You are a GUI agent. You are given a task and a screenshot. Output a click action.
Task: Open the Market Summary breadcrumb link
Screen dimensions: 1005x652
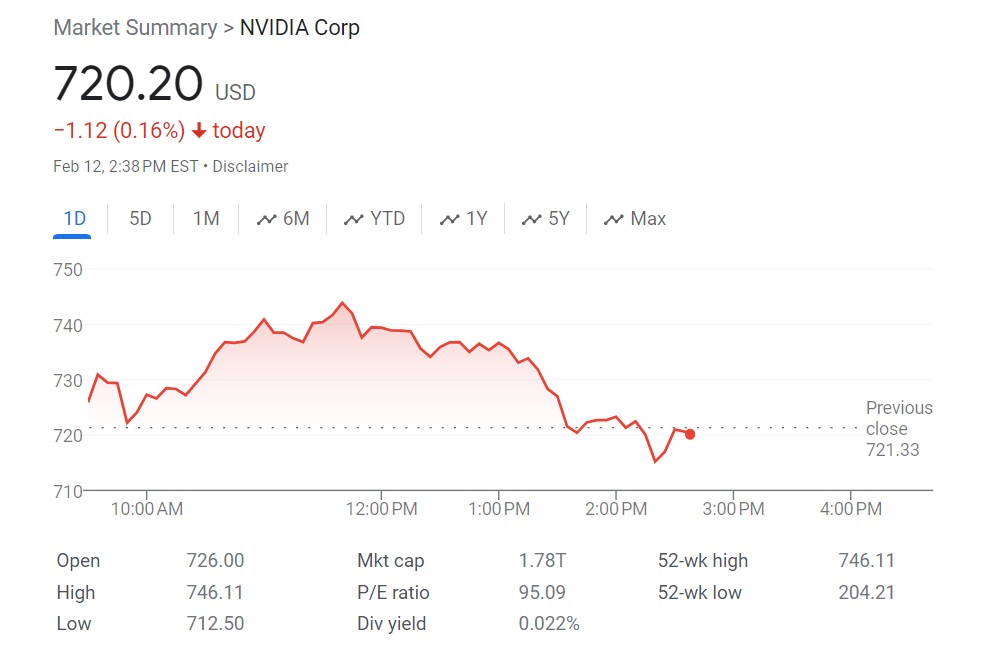(x=135, y=28)
